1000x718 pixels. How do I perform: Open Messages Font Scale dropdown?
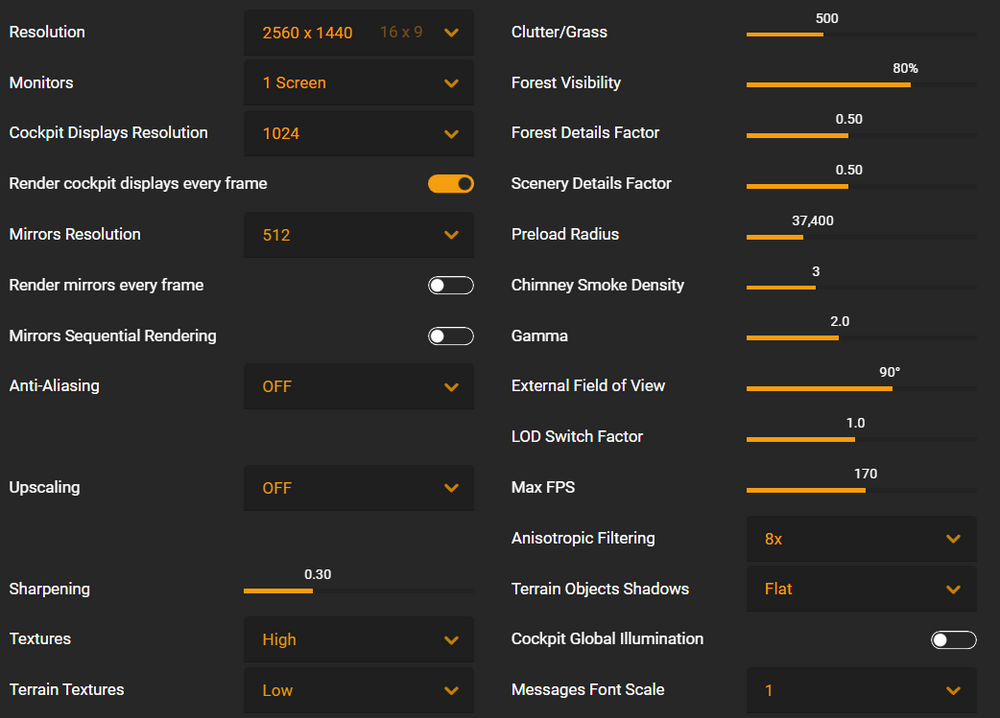[x=861, y=690]
